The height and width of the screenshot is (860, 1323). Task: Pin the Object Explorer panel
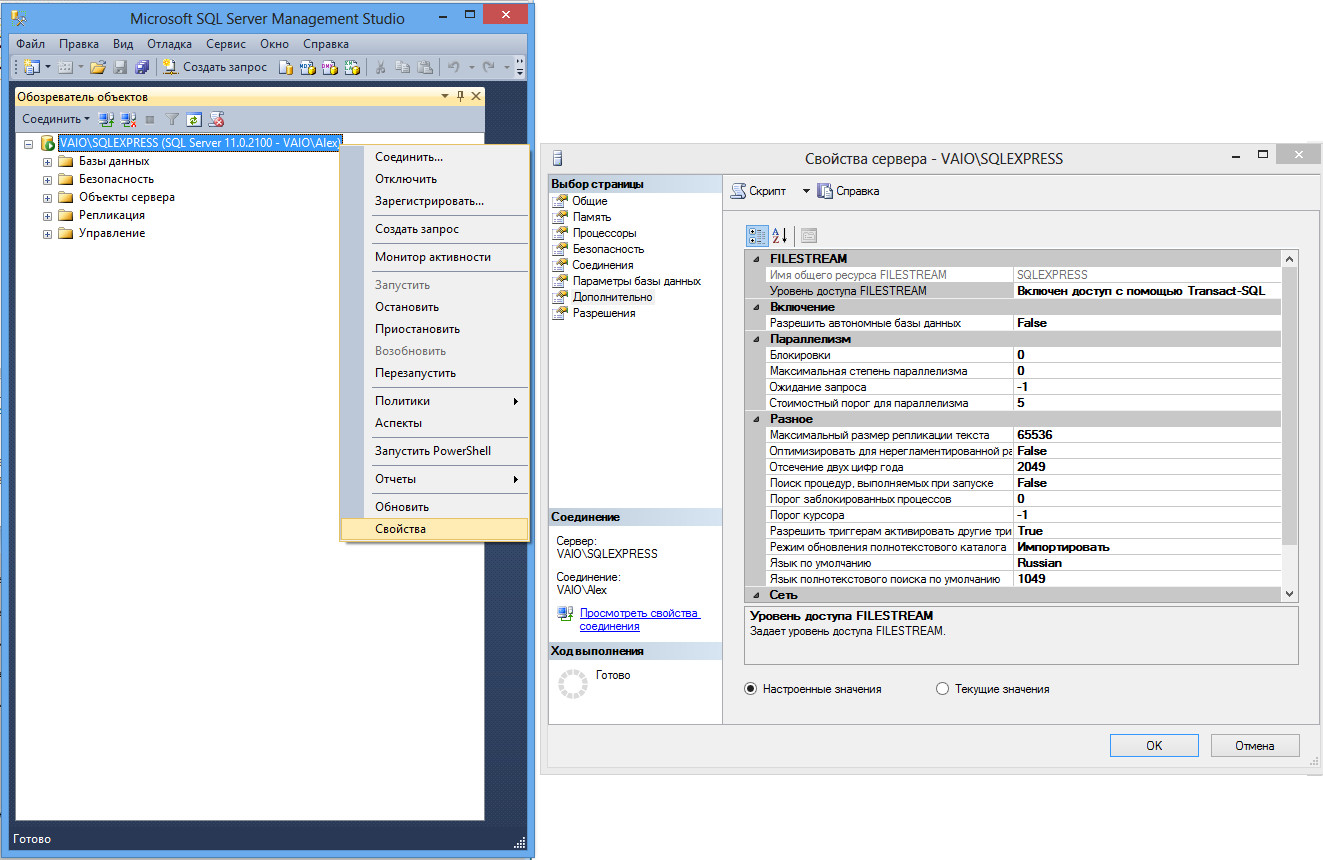(460, 96)
